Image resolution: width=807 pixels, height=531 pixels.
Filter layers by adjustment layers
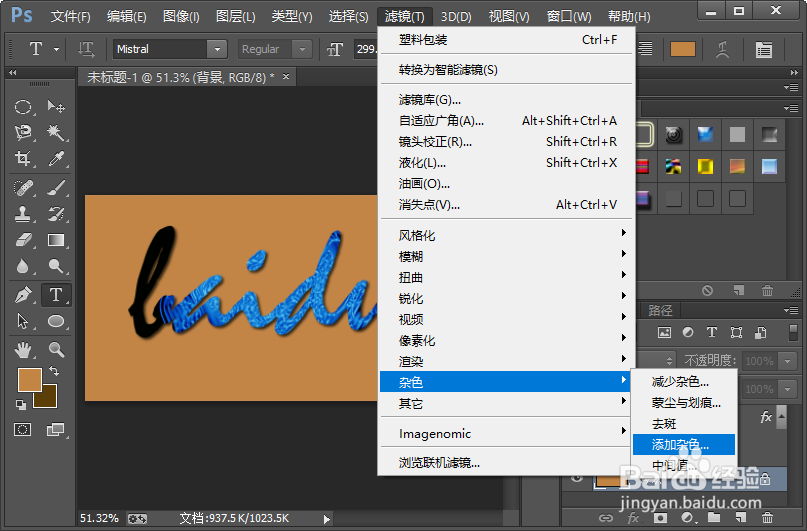coord(688,332)
